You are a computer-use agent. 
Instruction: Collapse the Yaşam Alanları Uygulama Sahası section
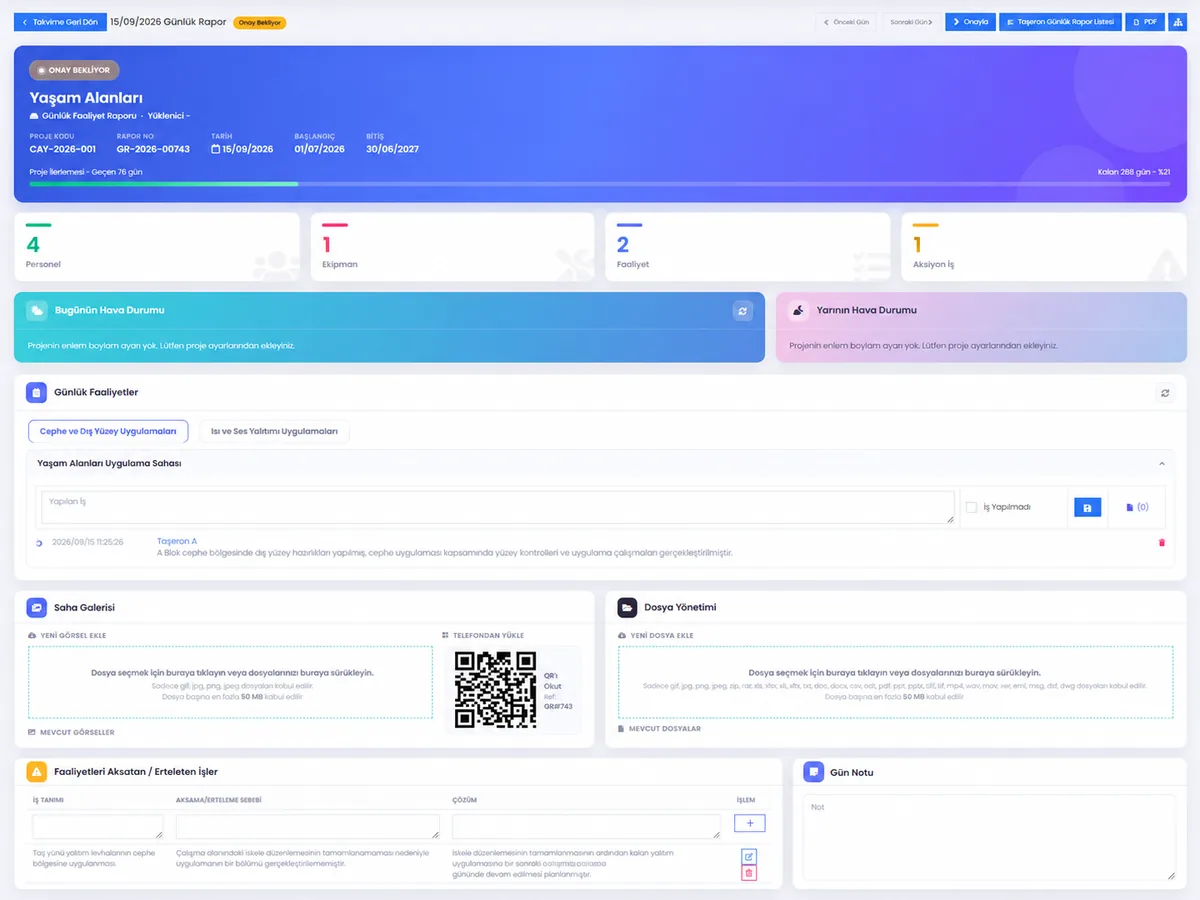point(1161,464)
